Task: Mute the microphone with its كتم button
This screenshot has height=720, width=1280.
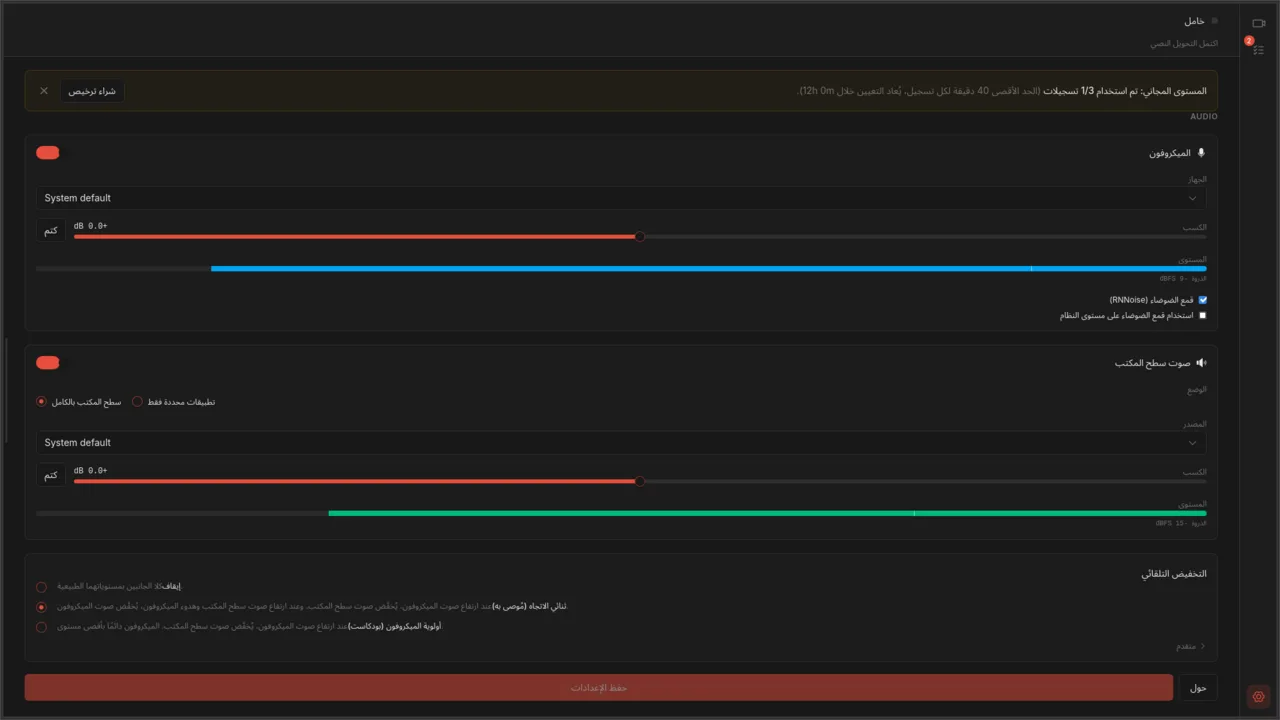Action: [x=51, y=230]
